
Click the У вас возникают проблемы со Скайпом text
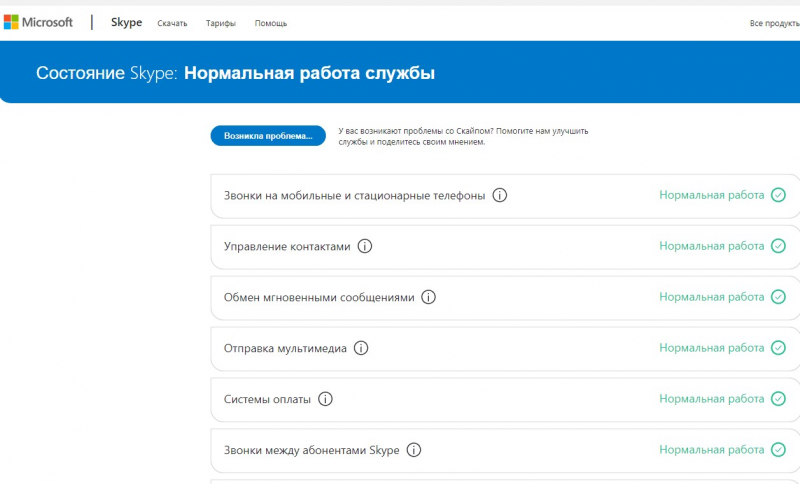[463, 137]
